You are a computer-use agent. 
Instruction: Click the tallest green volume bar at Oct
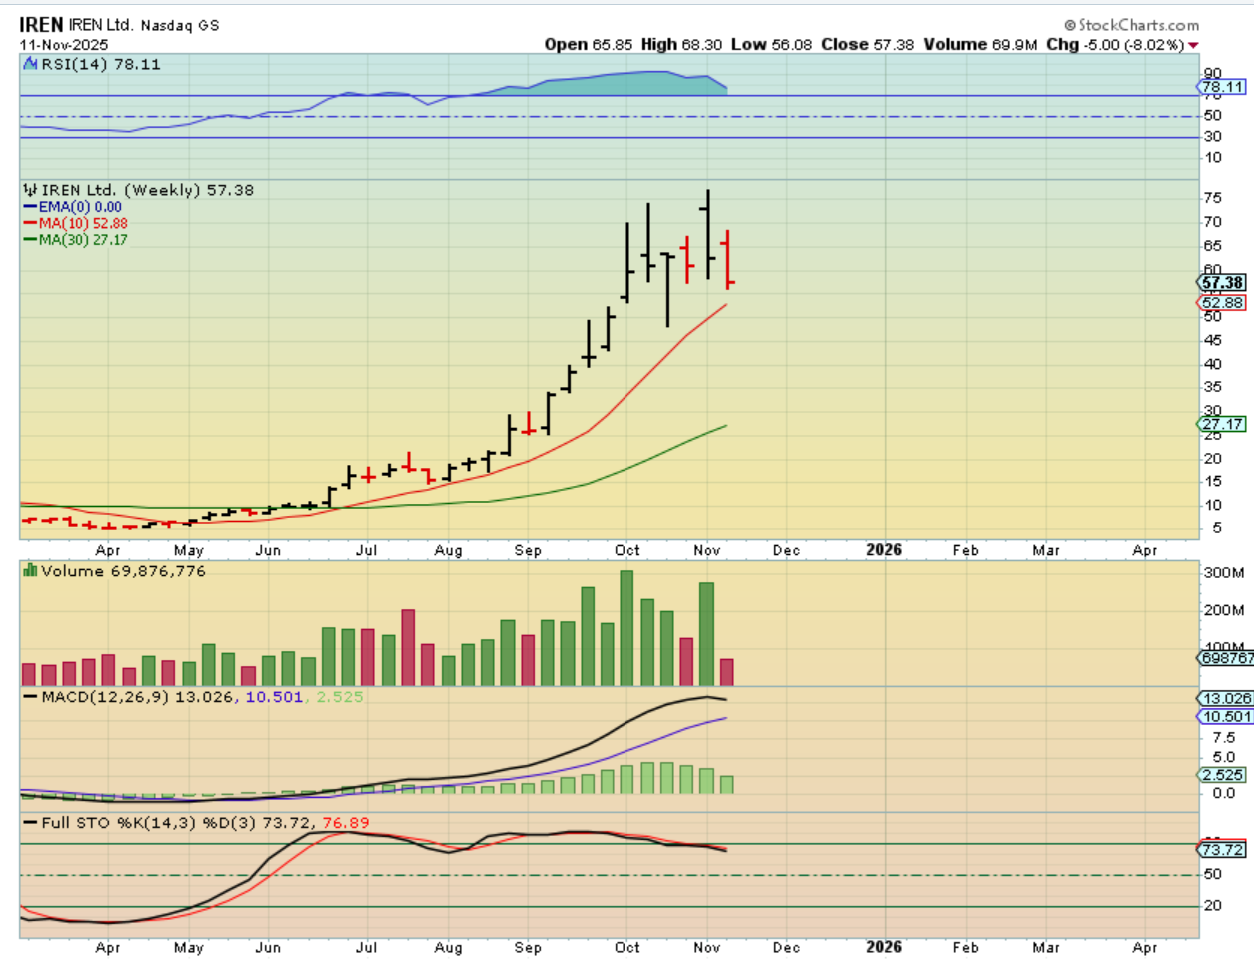(x=627, y=628)
